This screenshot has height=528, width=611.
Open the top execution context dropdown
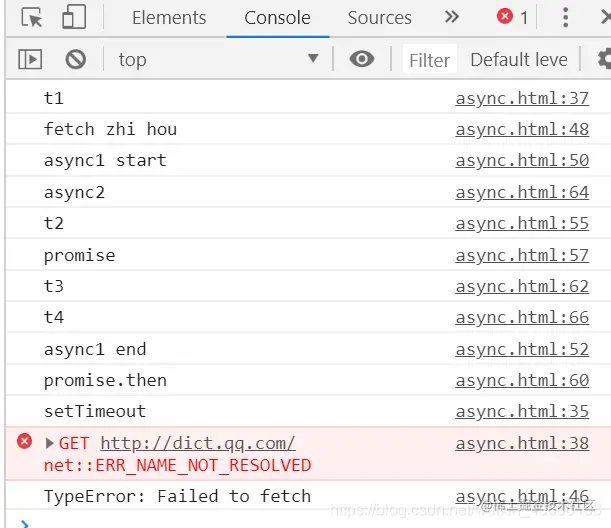click(x=218, y=60)
